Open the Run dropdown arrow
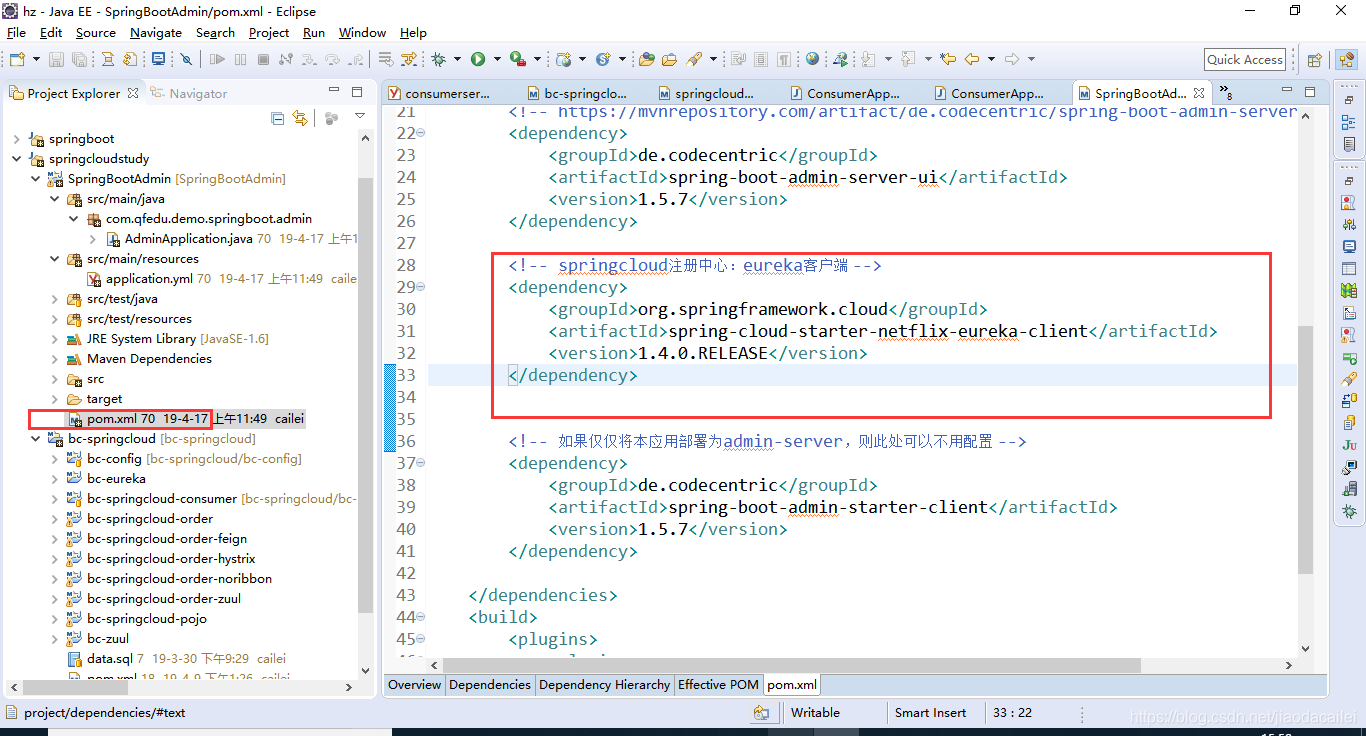The height and width of the screenshot is (736, 1366). (x=497, y=59)
